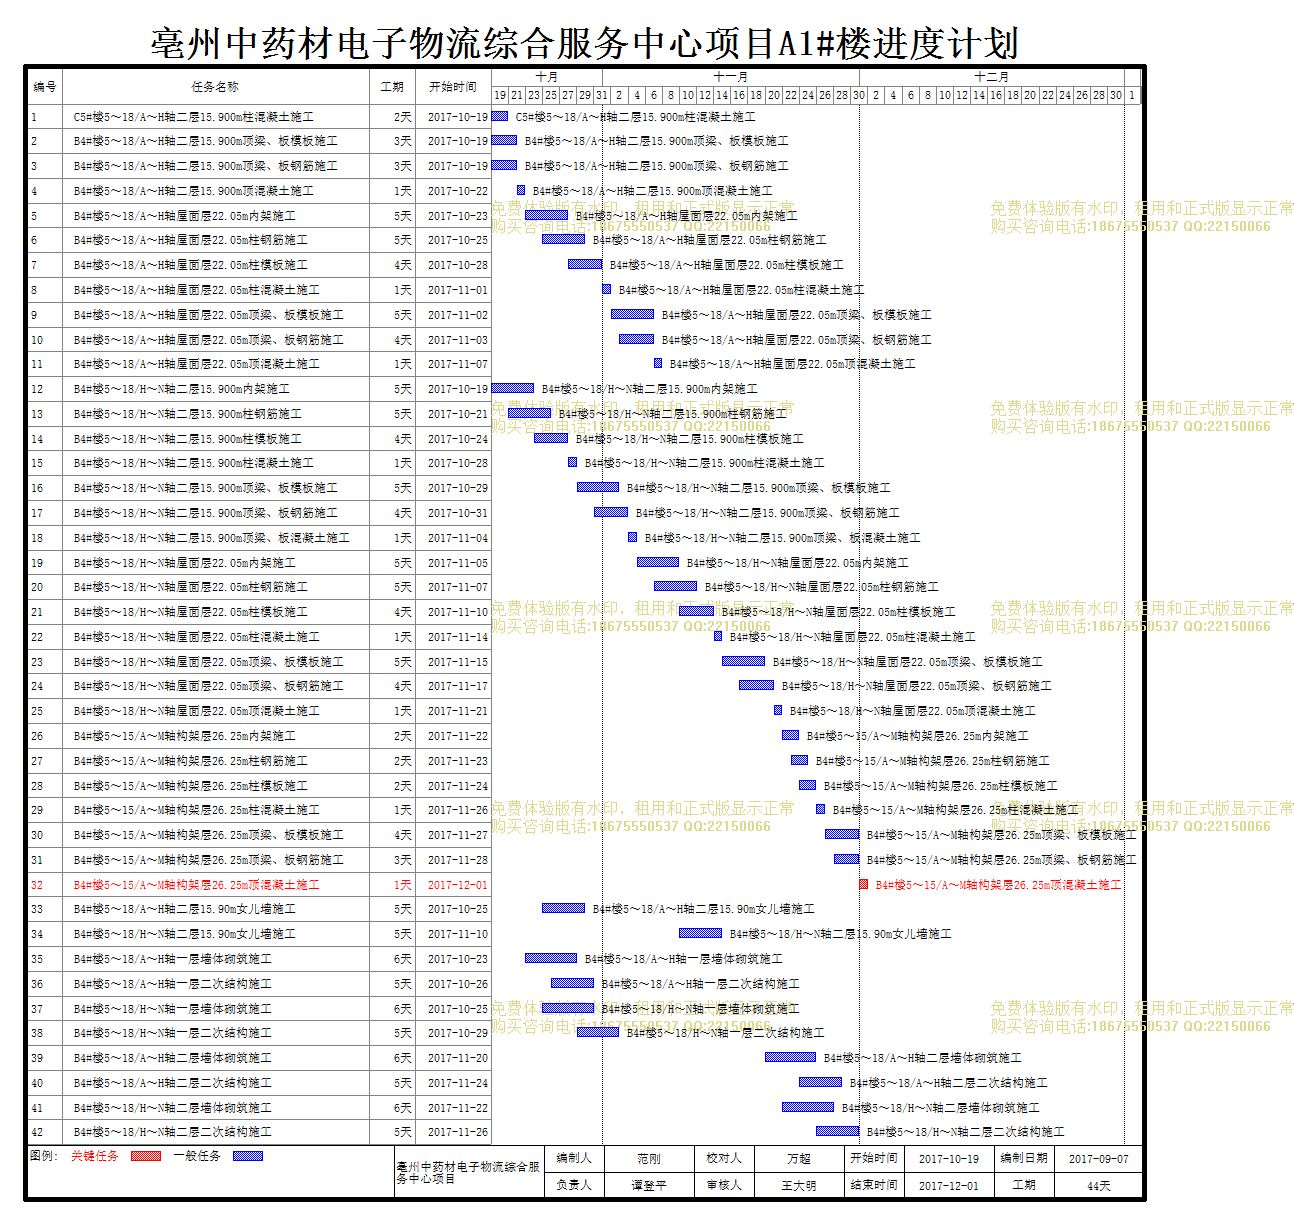
Task: Click the duration cell 6天 in row 35
Action: tap(393, 959)
